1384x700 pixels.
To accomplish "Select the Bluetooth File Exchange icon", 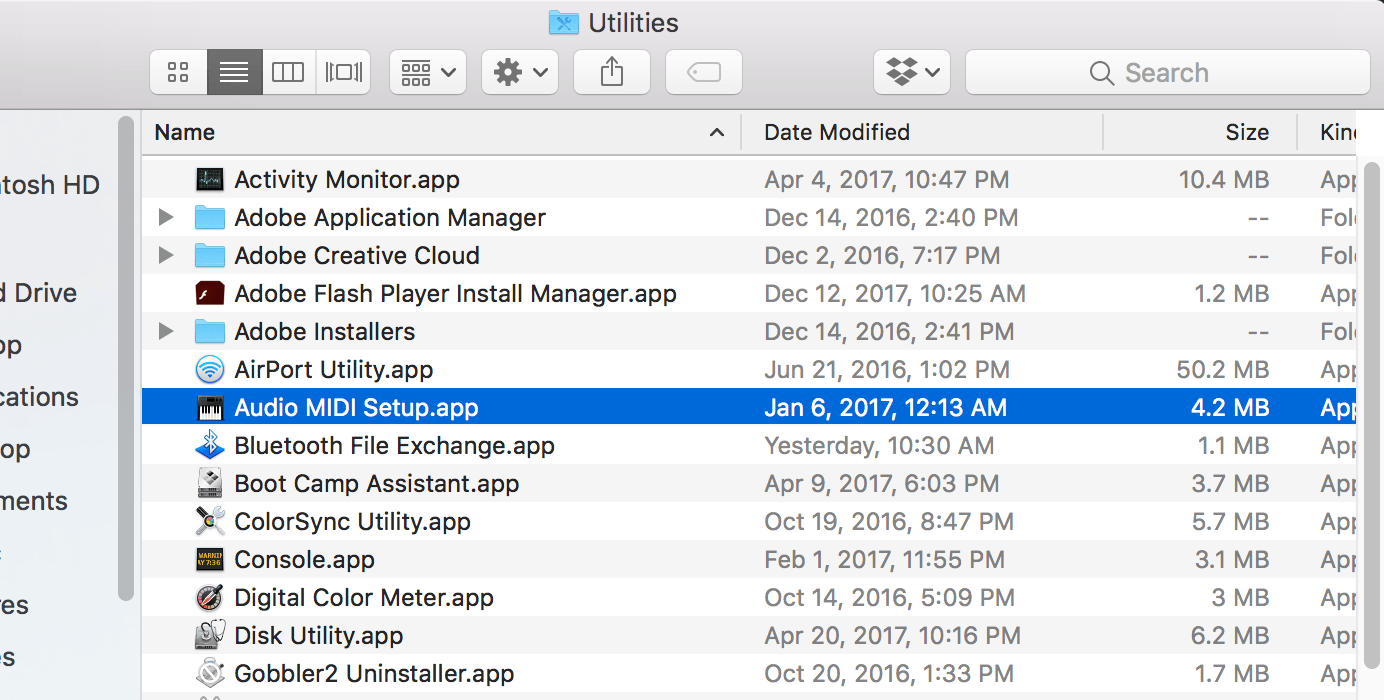I will (210, 446).
